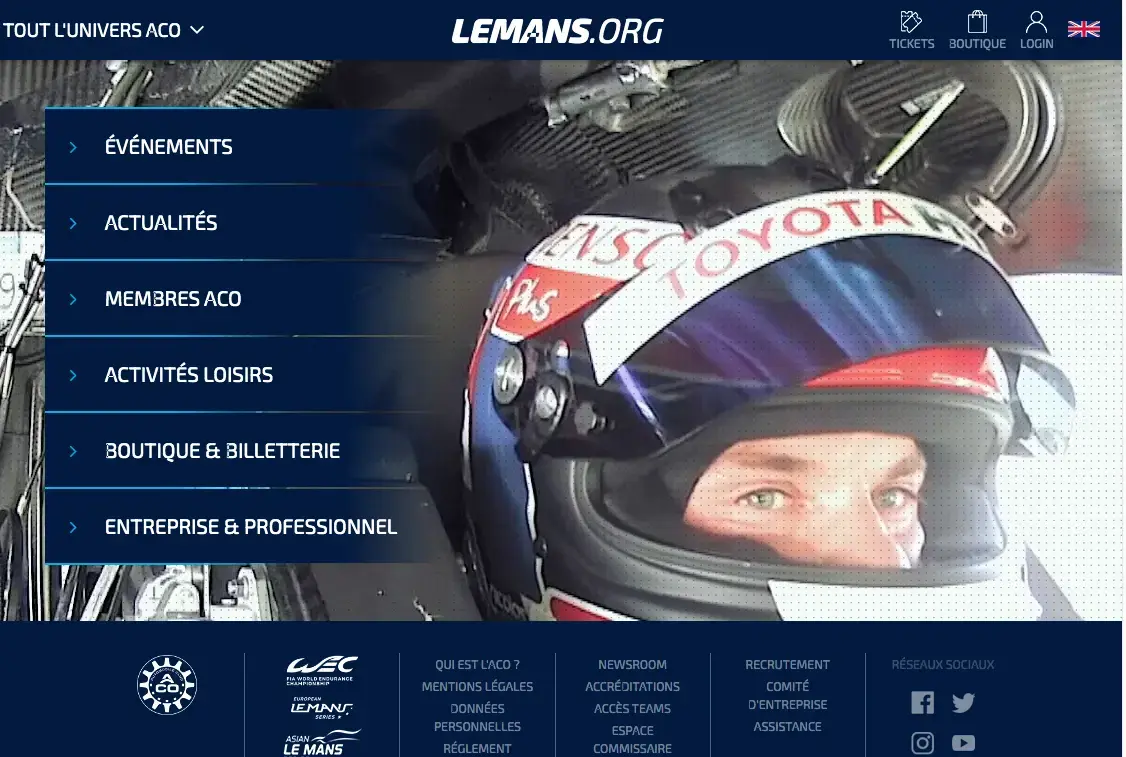
Task: Open the Newsroom footer link
Action: click(x=632, y=665)
